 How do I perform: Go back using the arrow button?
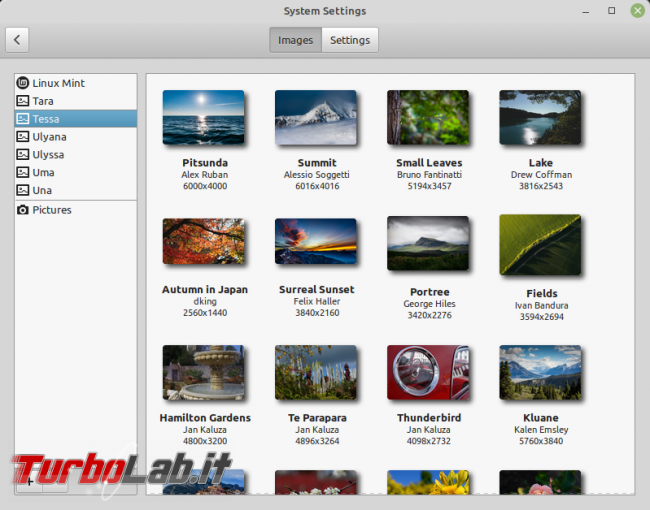pos(17,40)
